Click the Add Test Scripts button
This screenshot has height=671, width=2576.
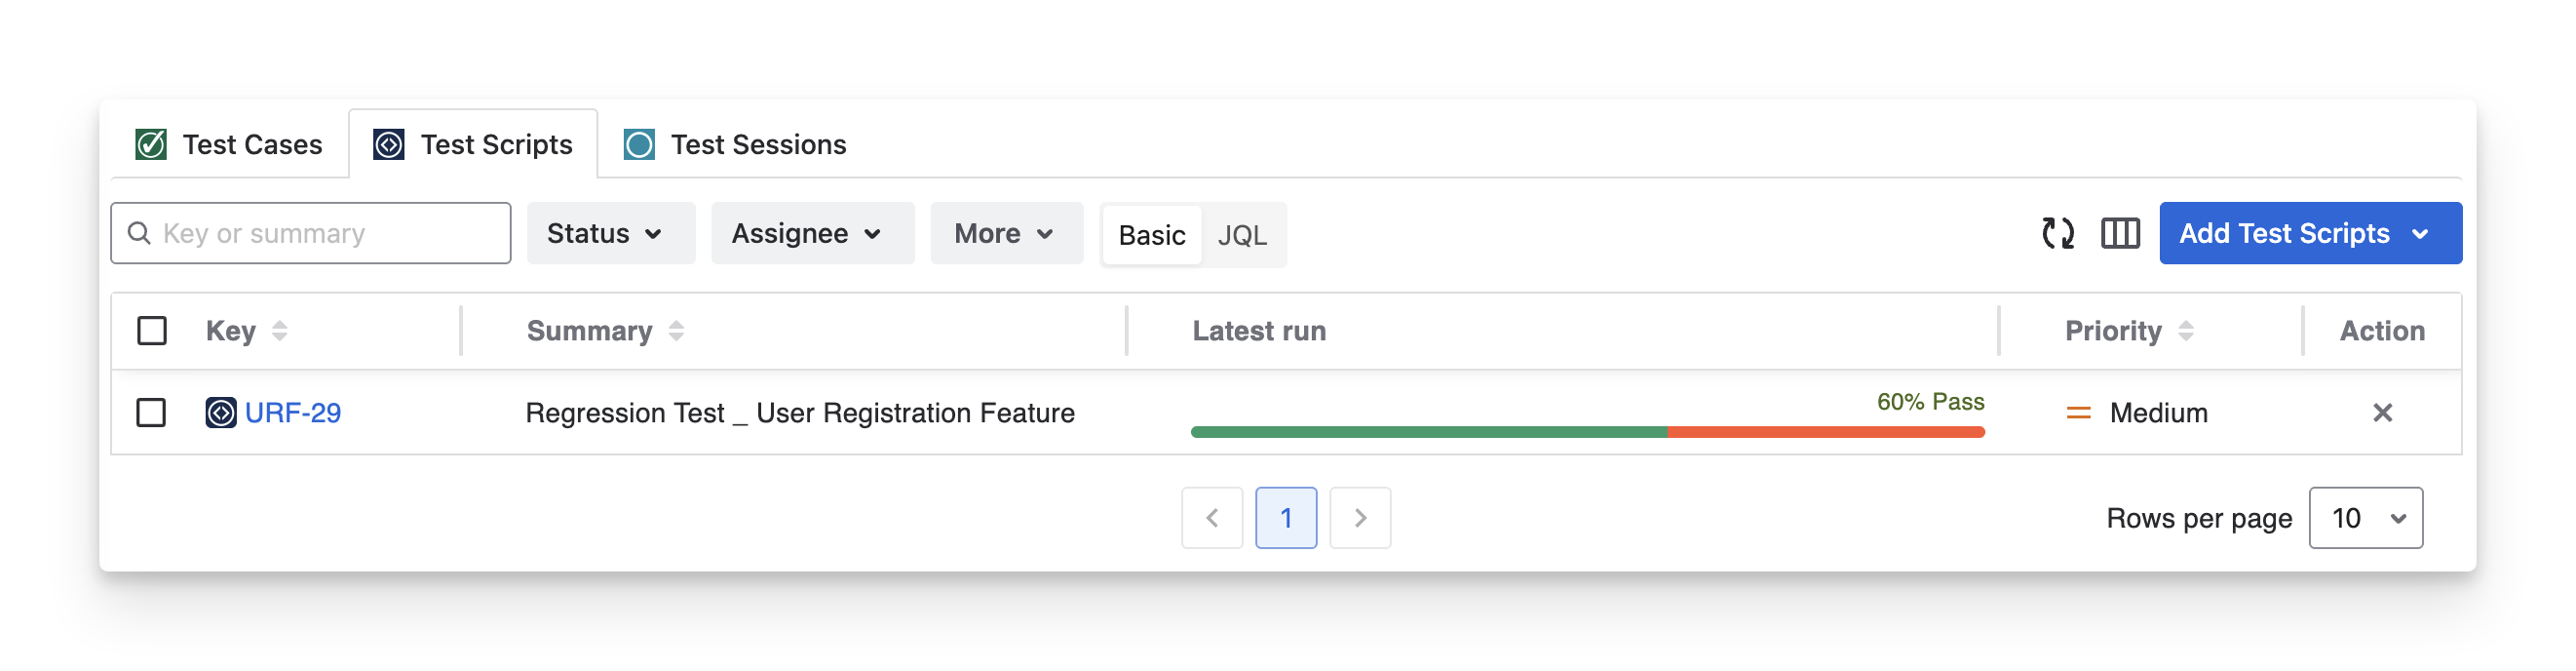(2310, 234)
